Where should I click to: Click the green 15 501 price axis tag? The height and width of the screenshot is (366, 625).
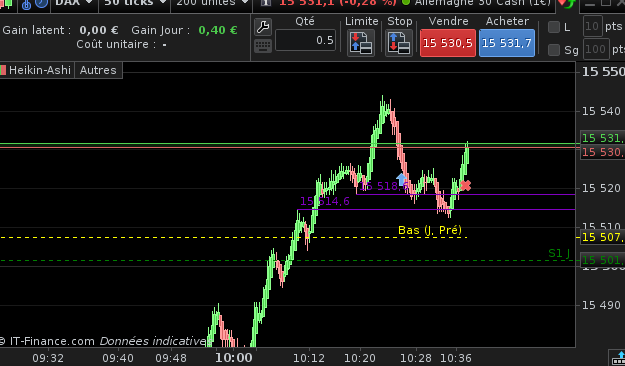pos(603,260)
